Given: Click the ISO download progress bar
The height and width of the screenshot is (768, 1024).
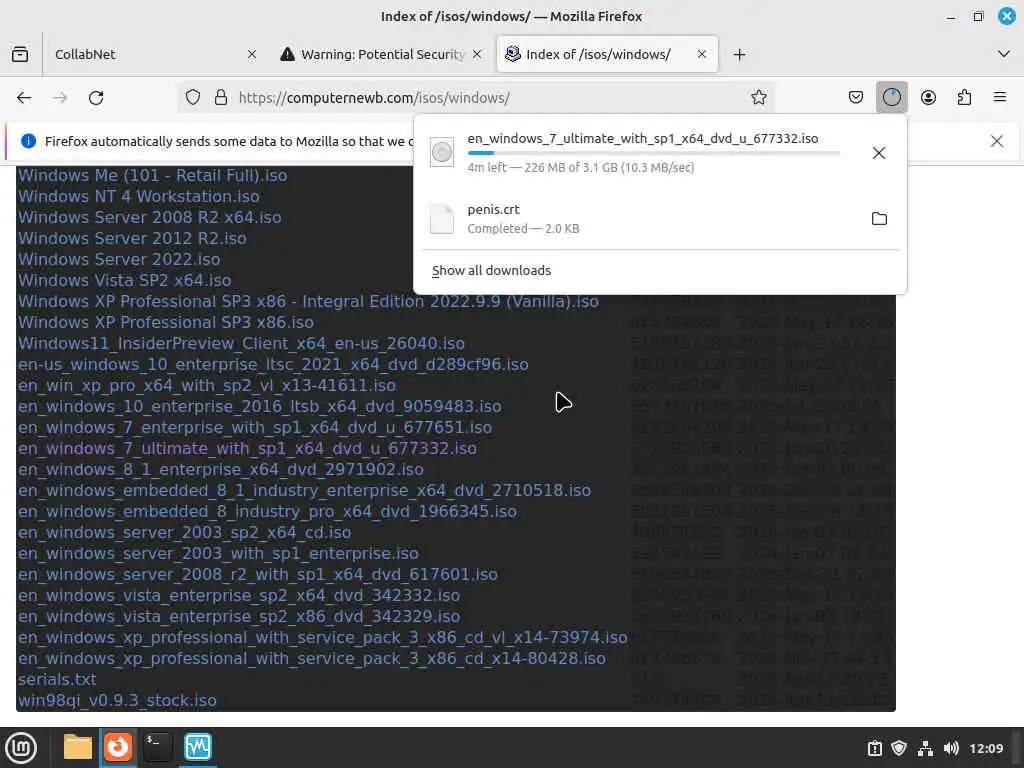Looking at the screenshot, I should pos(654,153).
